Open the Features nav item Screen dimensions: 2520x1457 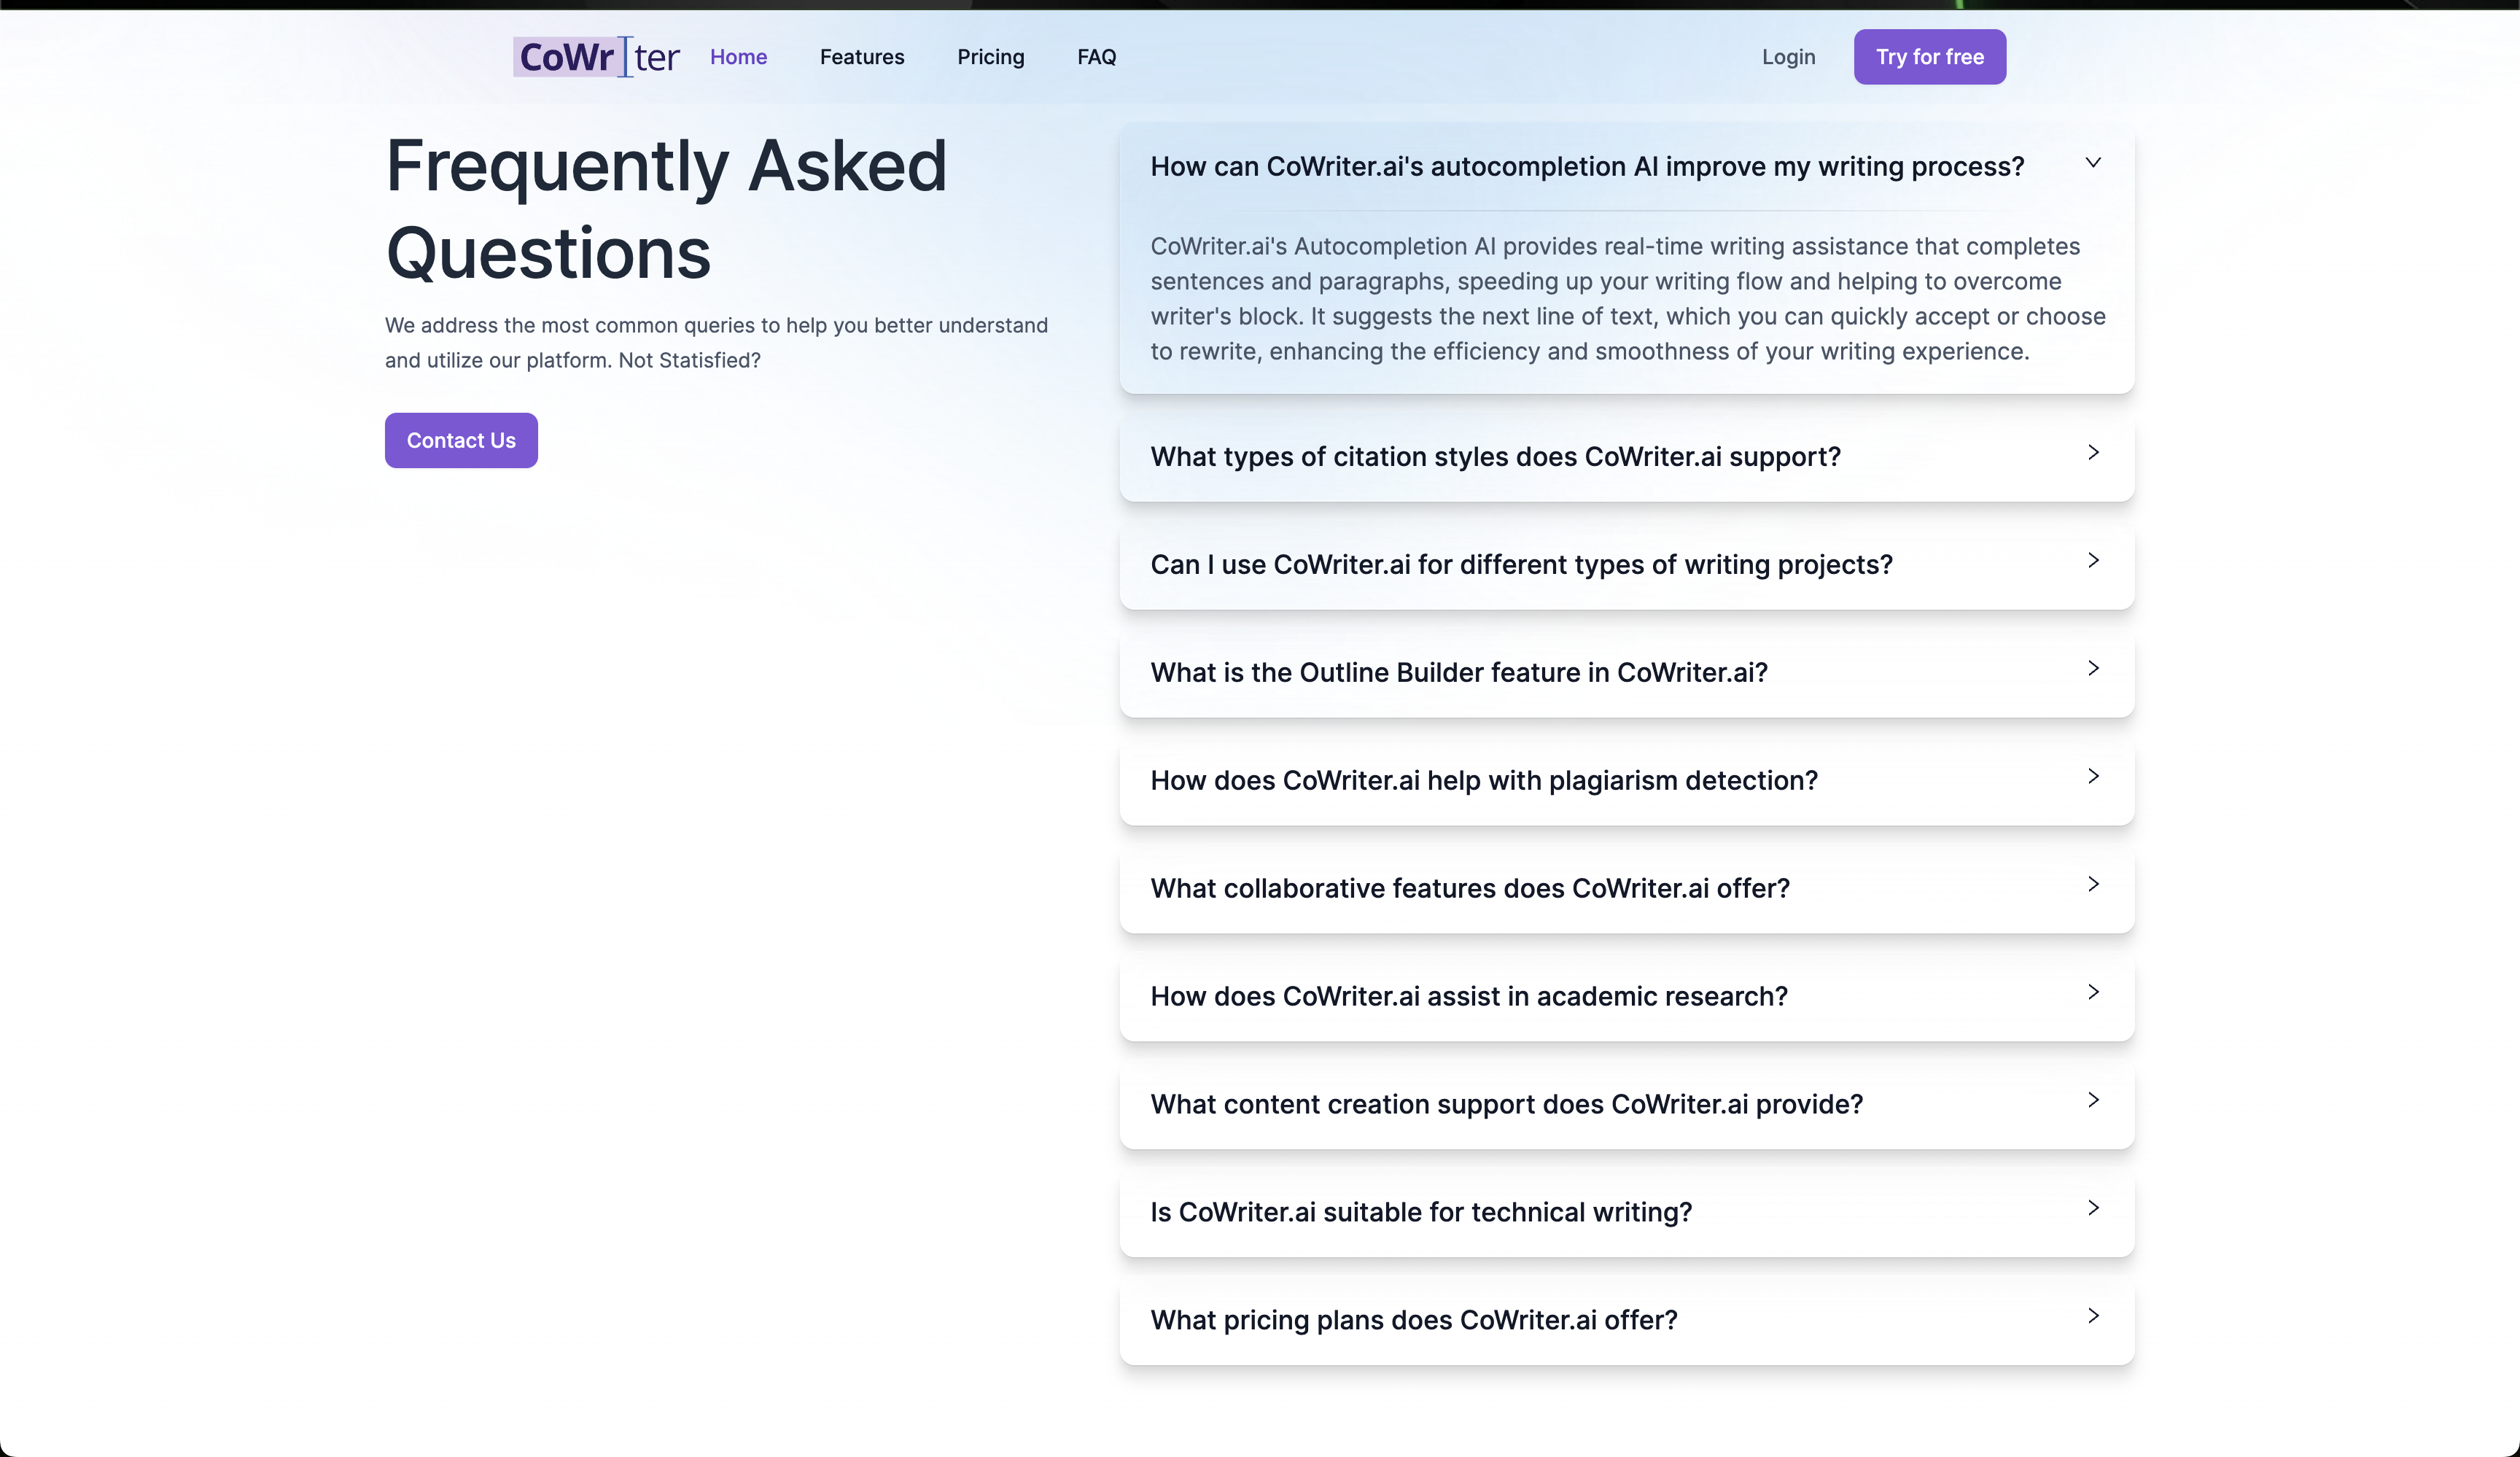861,57
